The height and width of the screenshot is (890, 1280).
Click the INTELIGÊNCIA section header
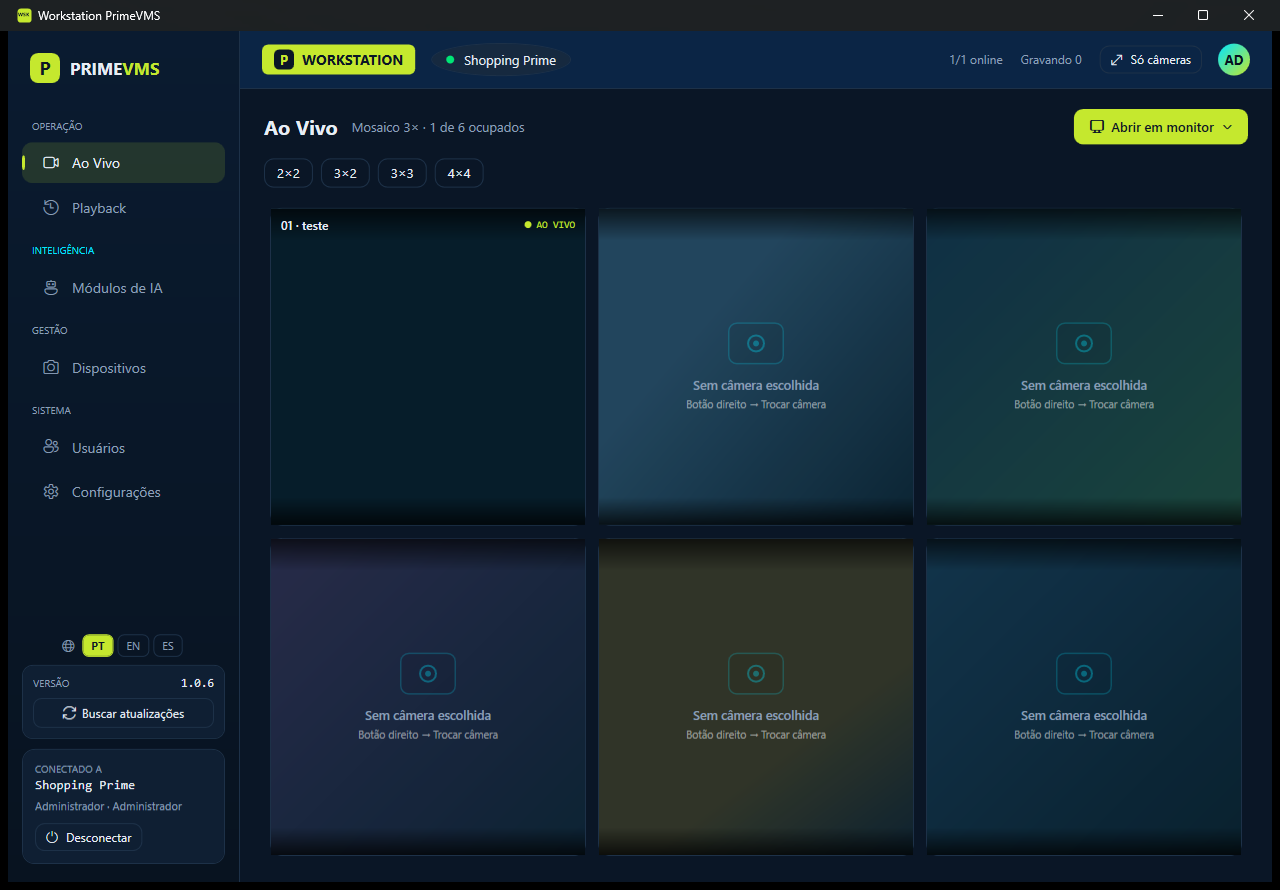[63, 250]
